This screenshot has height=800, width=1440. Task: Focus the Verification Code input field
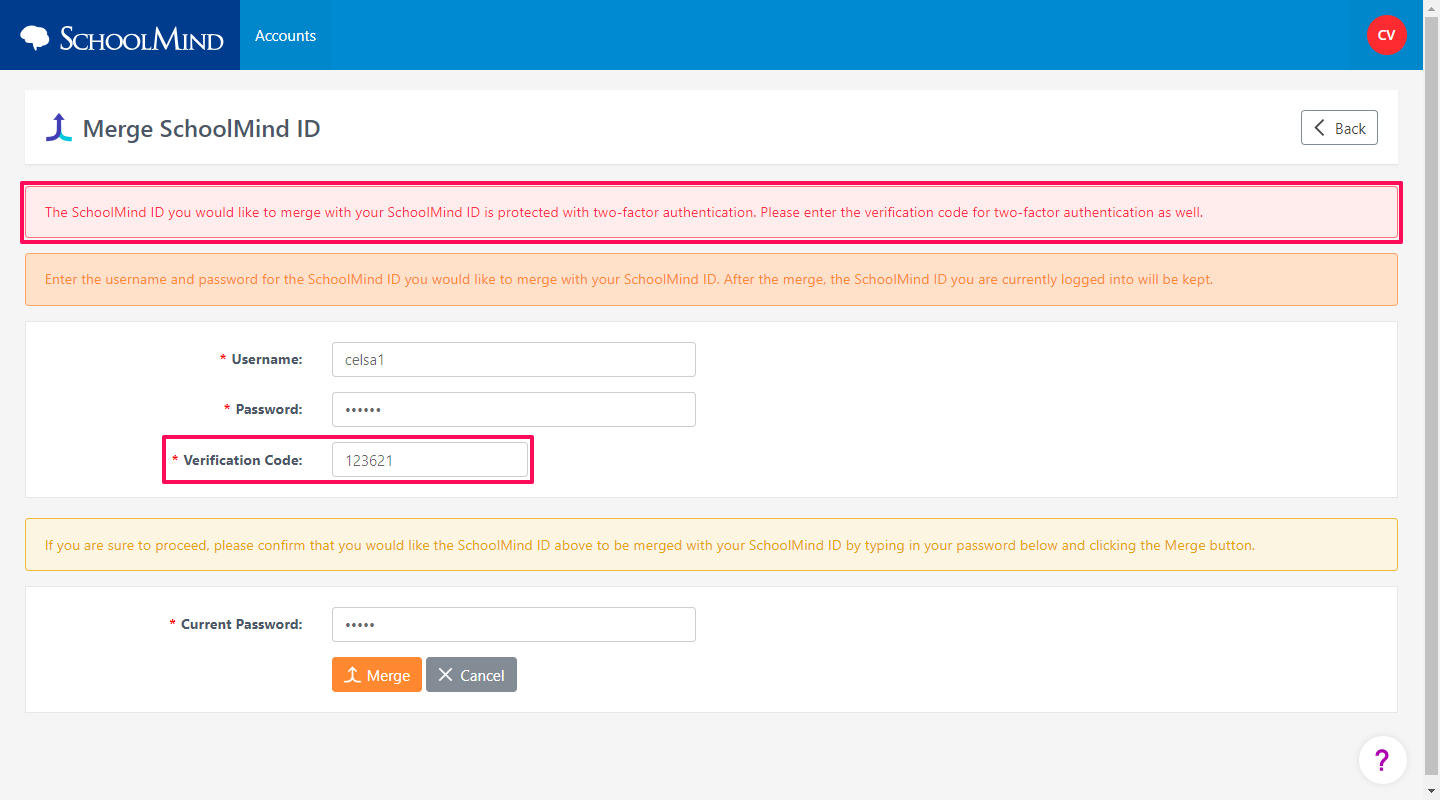point(429,460)
